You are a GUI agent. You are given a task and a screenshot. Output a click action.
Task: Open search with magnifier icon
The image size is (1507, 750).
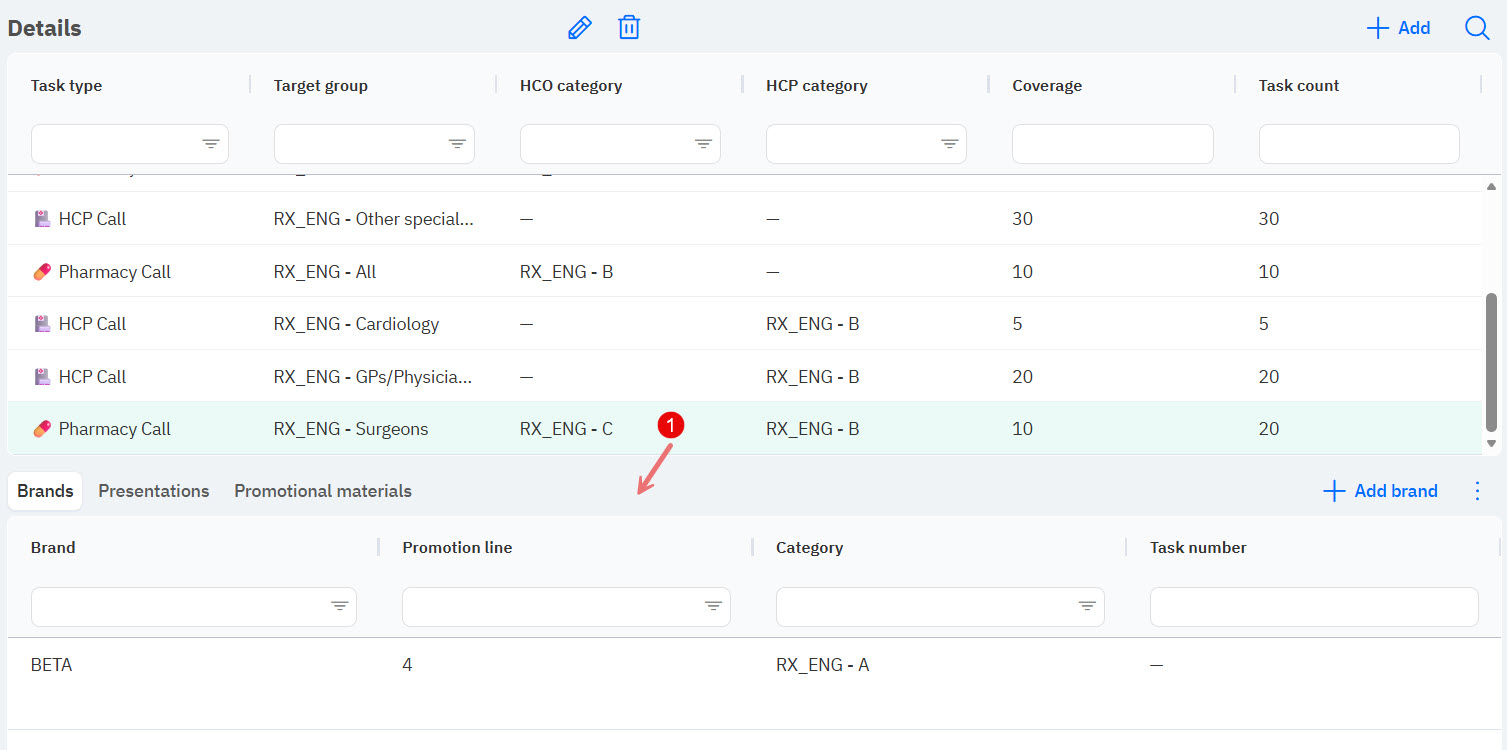[x=1477, y=28]
